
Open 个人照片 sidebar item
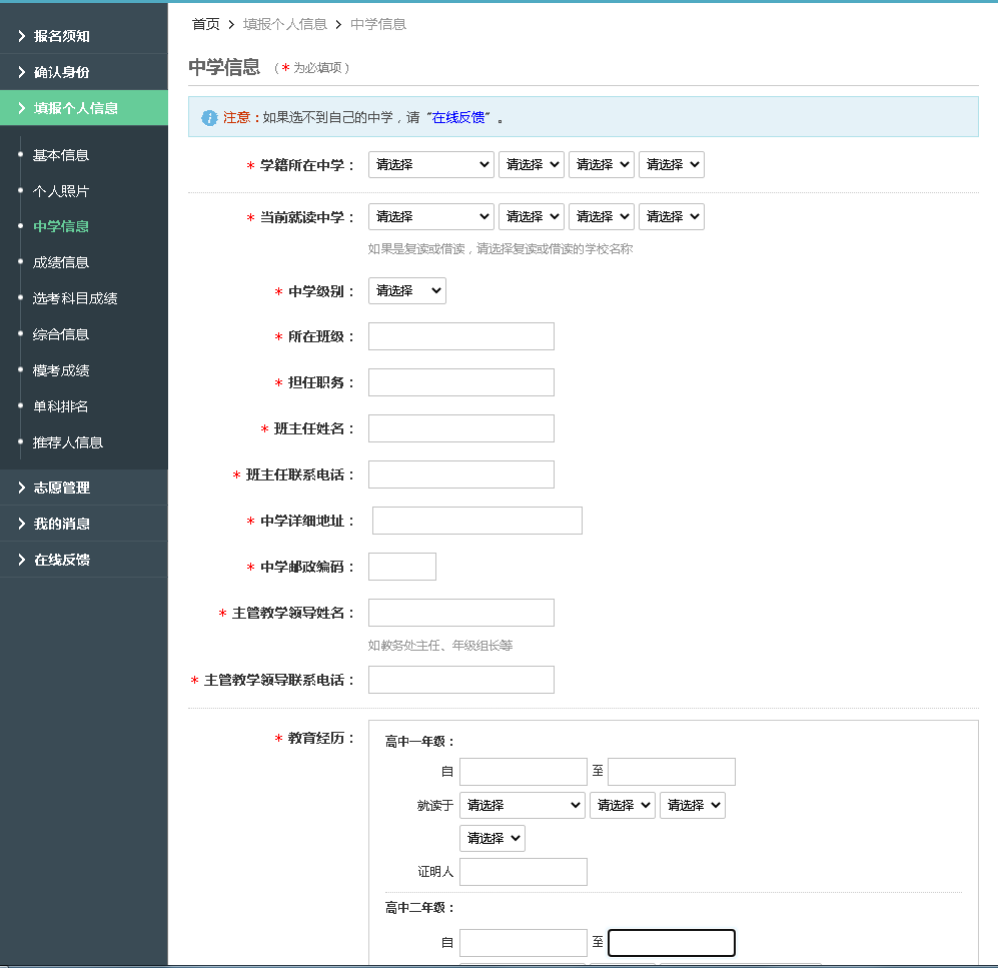[x=61, y=191]
